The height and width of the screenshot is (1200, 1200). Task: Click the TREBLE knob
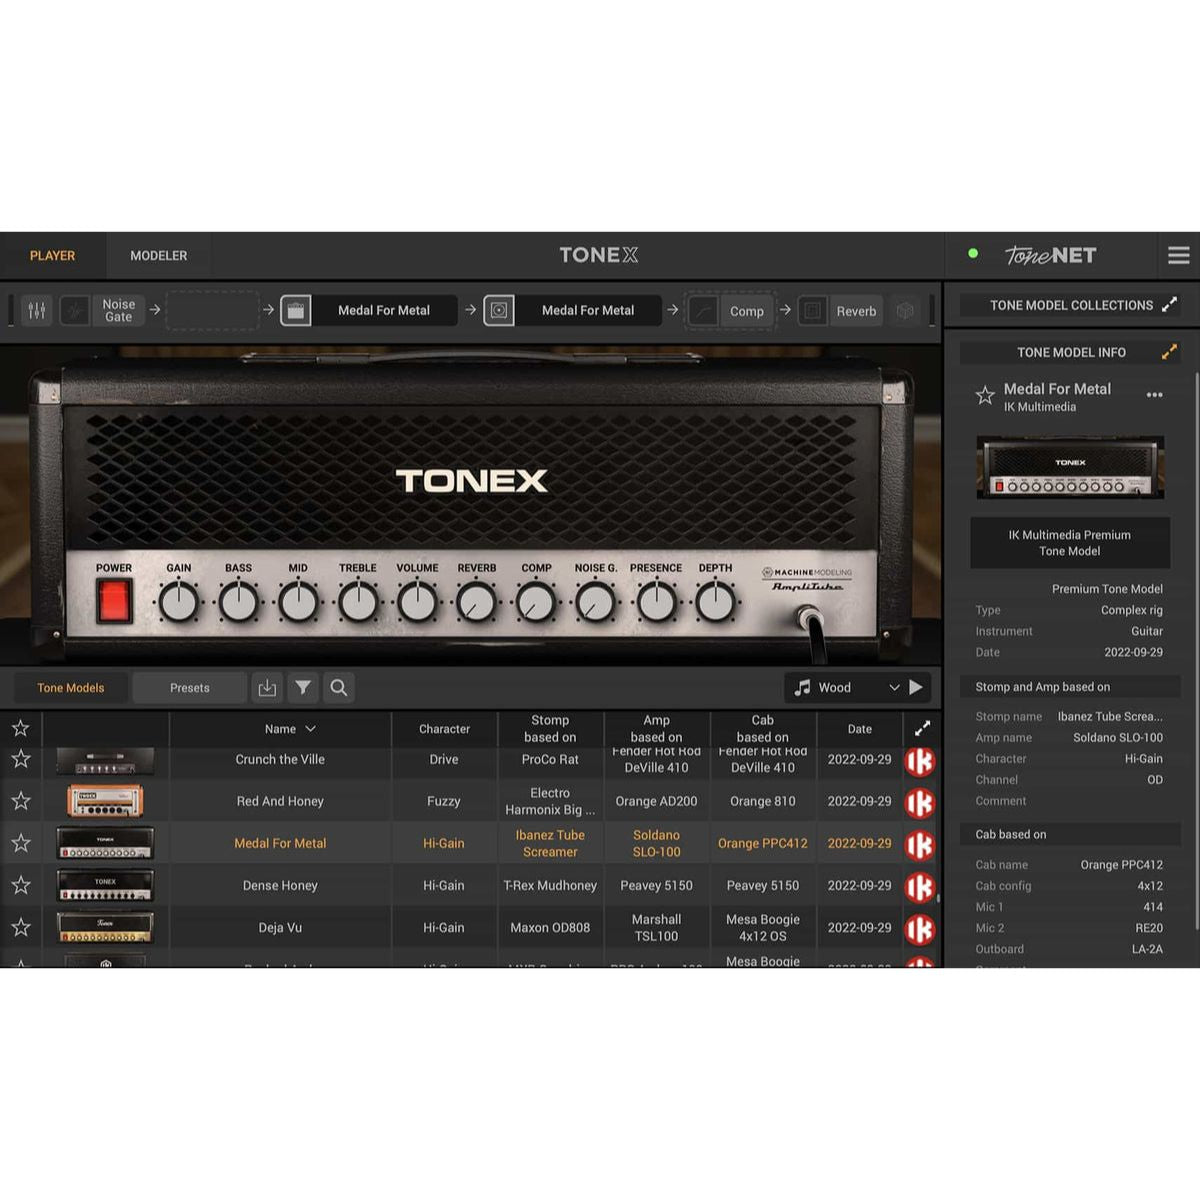[x=358, y=603]
